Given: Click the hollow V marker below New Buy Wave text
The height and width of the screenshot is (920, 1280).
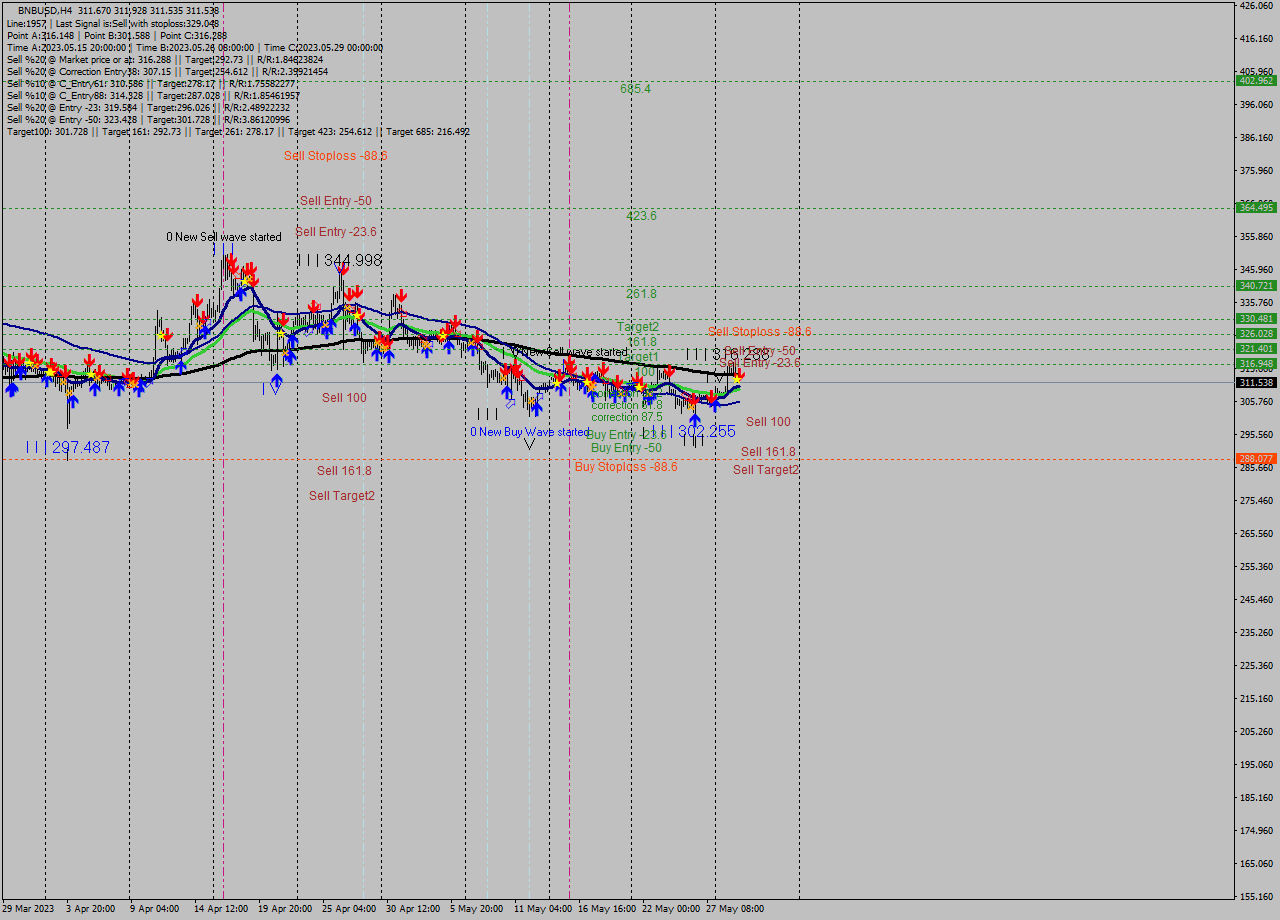Looking at the screenshot, I should [529, 444].
